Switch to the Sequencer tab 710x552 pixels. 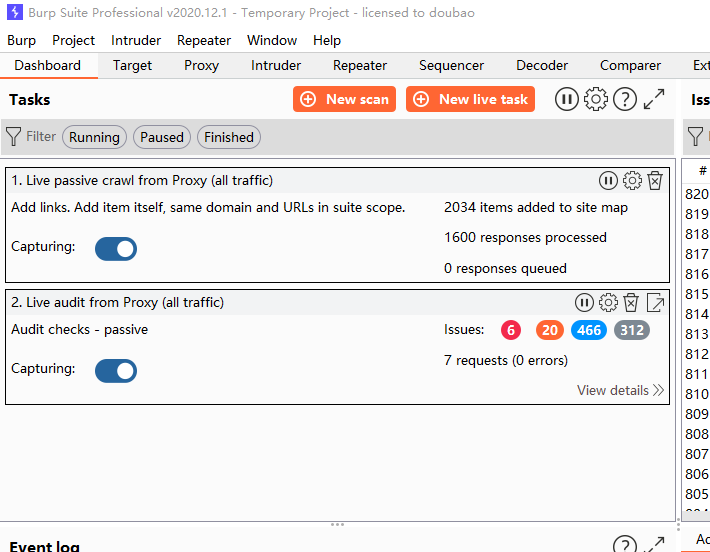pos(451,66)
